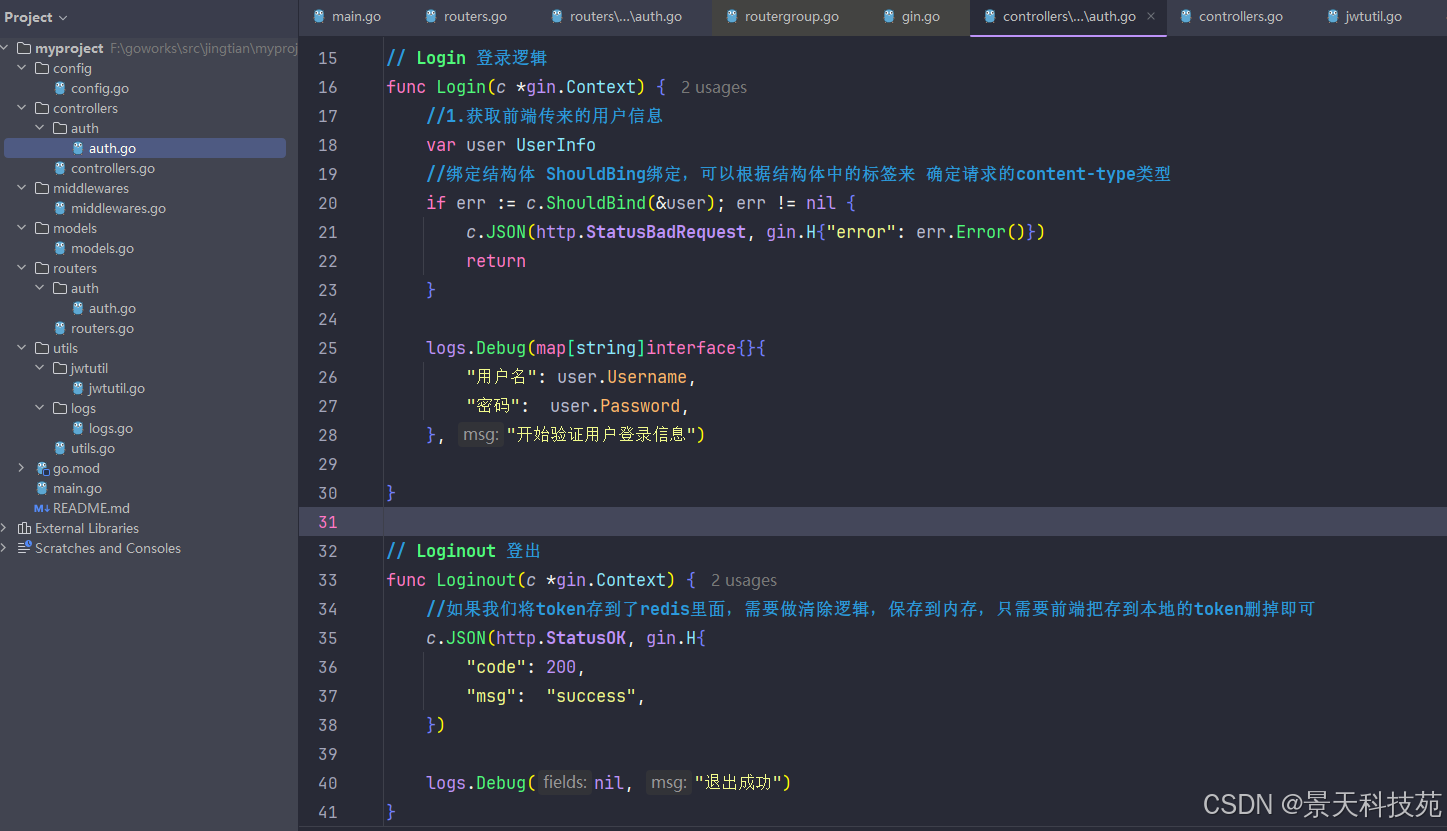Image resolution: width=1447 pixels, height=831 pixels.
Task: Collapse the auth folder under controllers
Action: pyautogui.click(x=40, y=128)
